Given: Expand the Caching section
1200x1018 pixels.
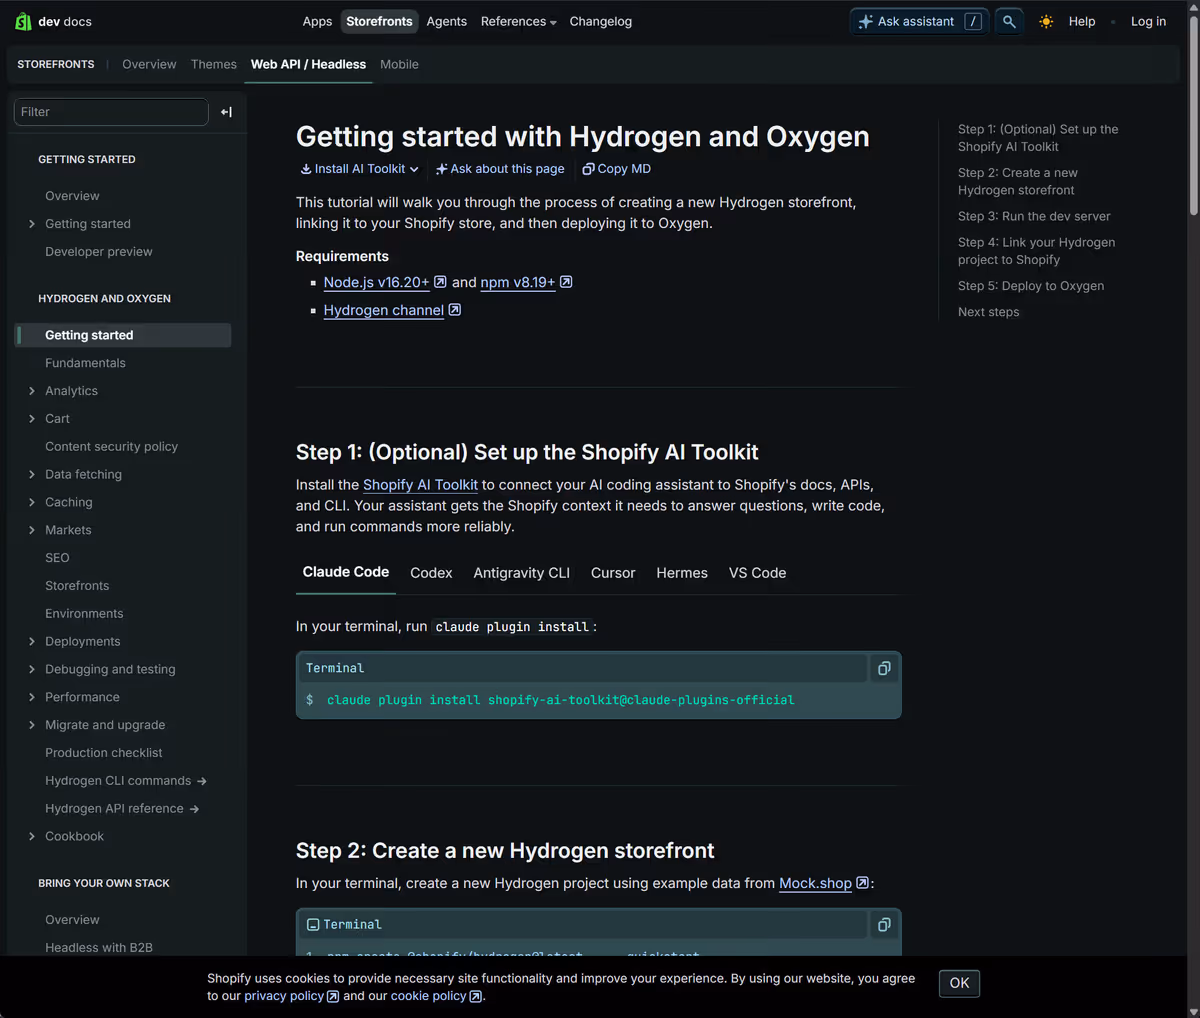Looking at the screenshot, I should point(32,502).
